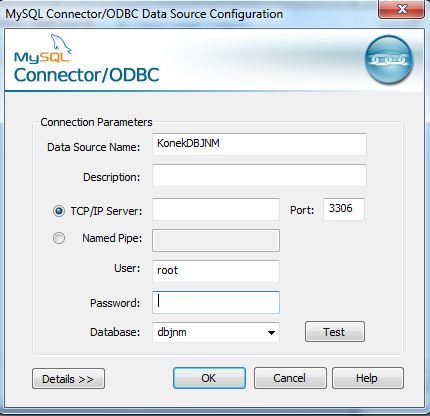Click the Description label
430x416 pixels.
click(x=112, y=177)
